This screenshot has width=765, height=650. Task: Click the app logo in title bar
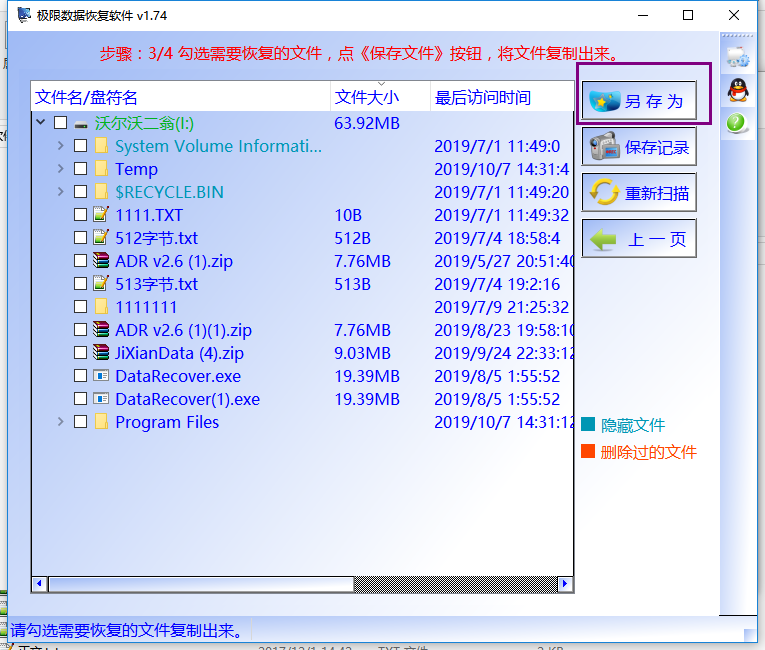[23, 15]
